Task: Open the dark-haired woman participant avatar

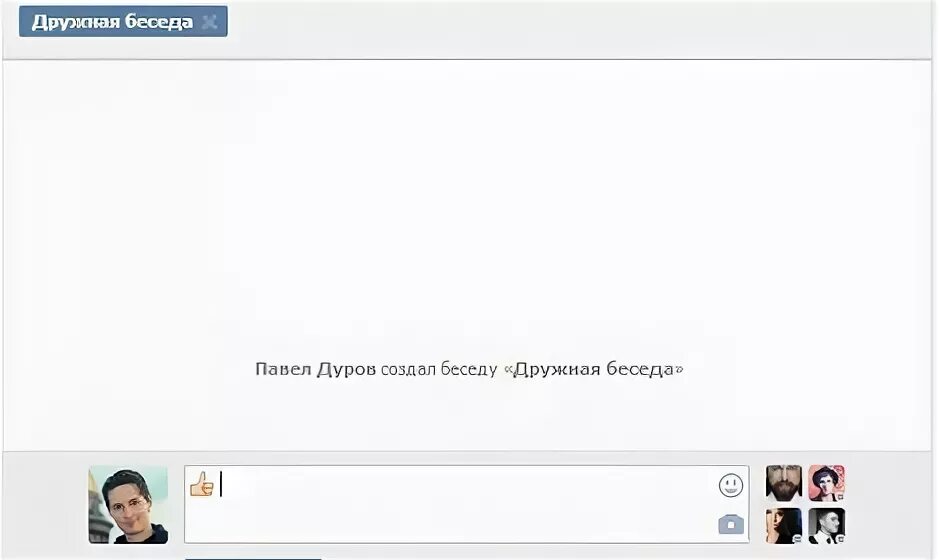Action: coord(784,526)
